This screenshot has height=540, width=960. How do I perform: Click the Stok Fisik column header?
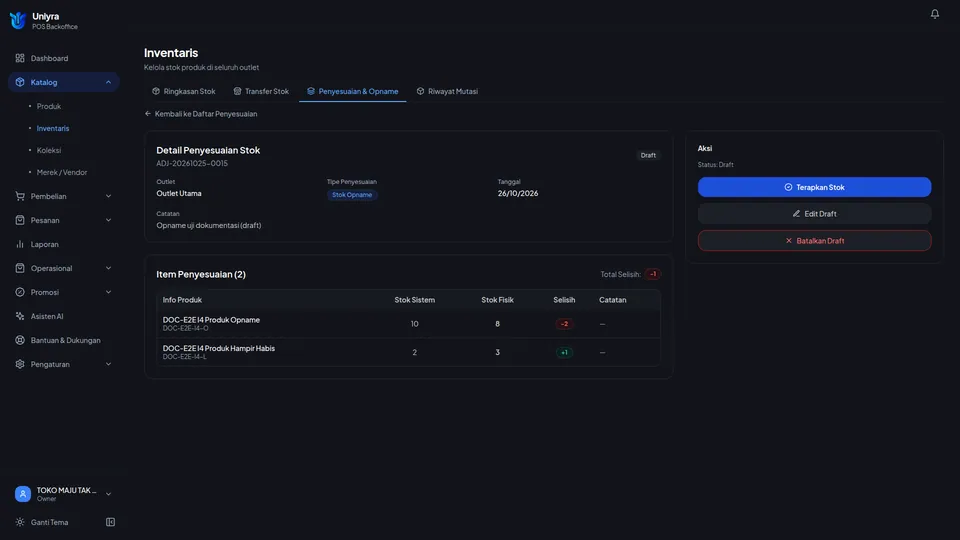pyautogui.click(x=497, y=300)
